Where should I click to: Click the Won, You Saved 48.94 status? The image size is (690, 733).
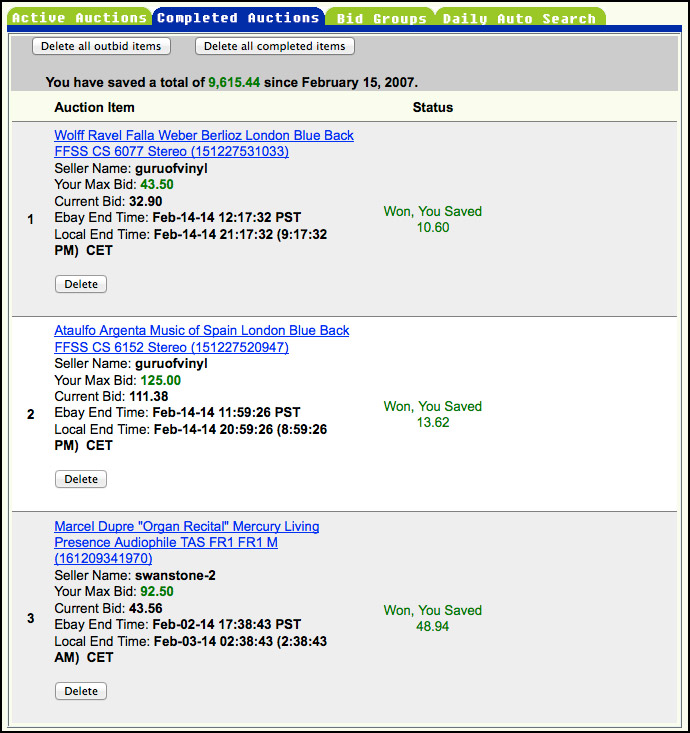(432, 618)
